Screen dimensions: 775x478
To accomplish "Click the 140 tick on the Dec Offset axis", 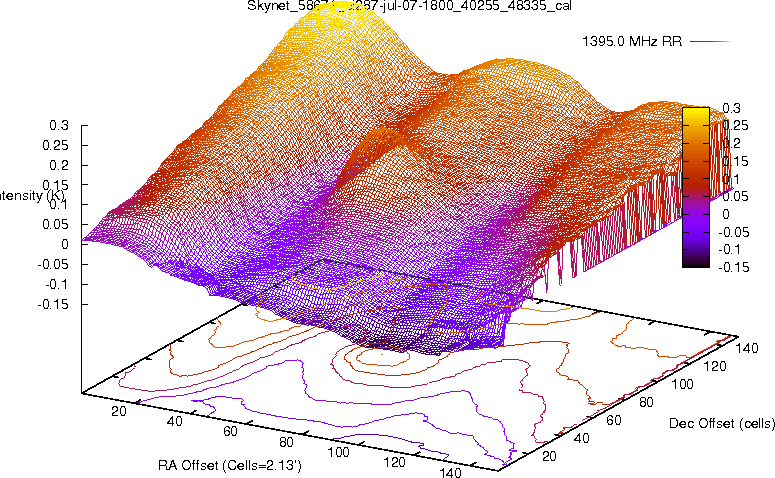I will [x=747, y=348].
